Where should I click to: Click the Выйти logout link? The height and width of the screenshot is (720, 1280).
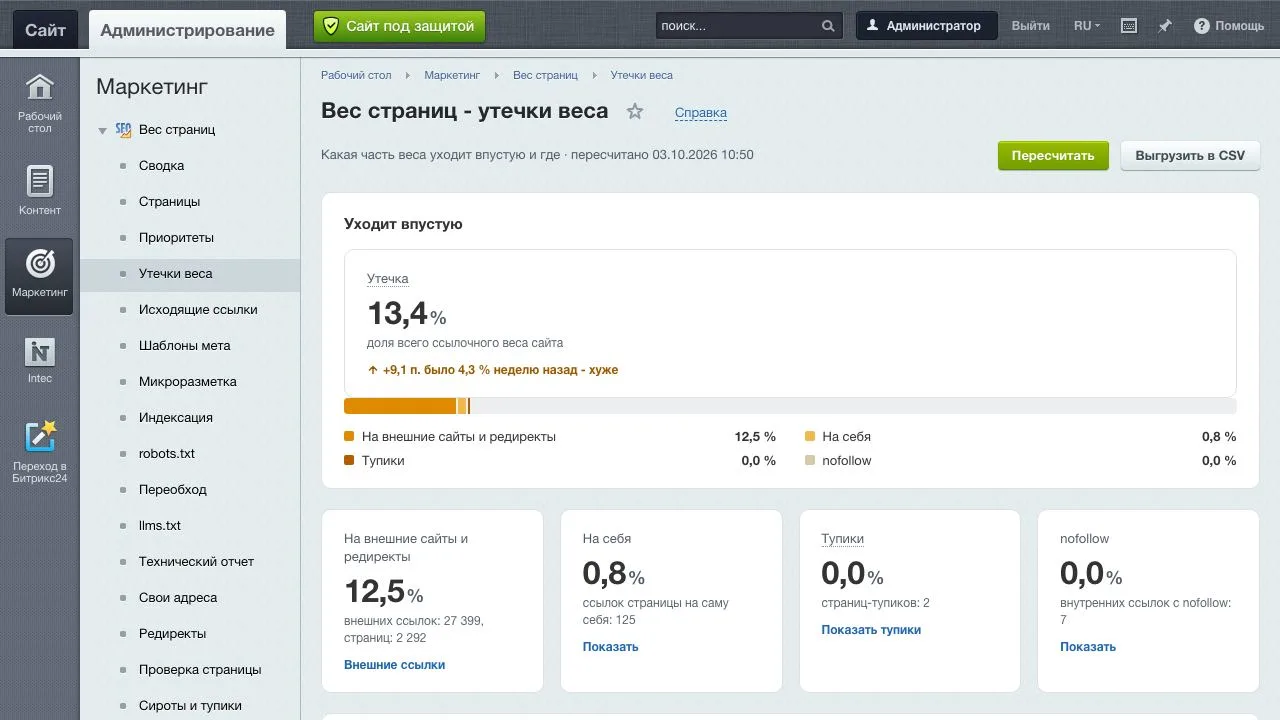(x=1030, y=26)
